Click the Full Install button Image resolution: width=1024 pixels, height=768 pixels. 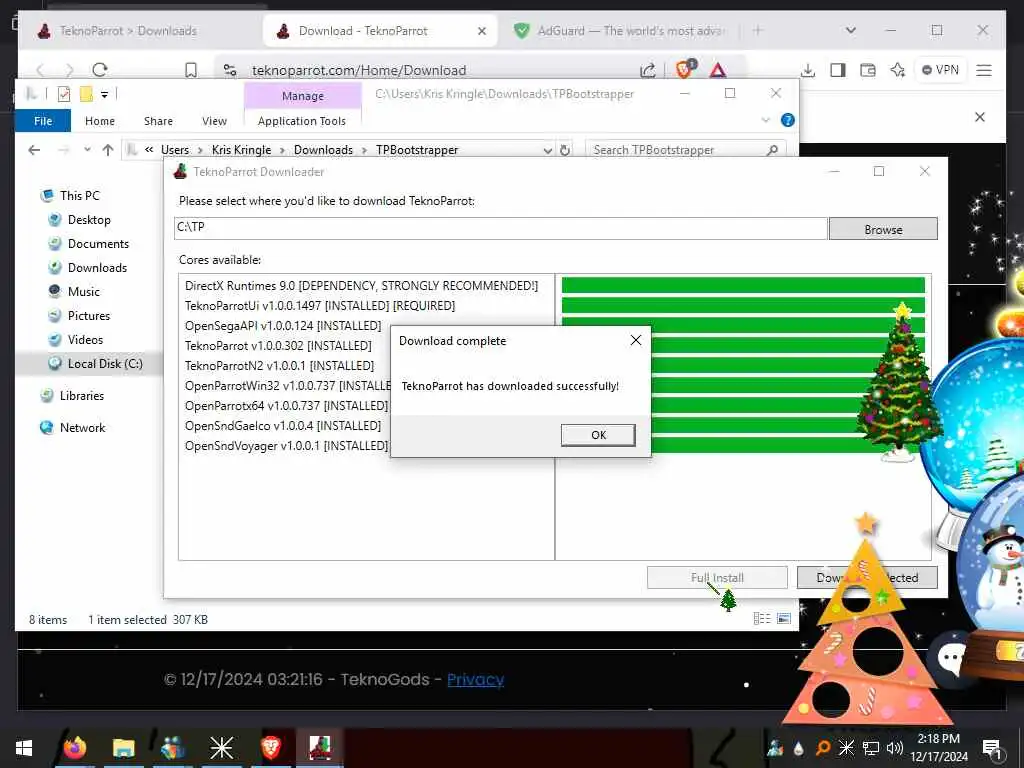click(x=717, y=577)
